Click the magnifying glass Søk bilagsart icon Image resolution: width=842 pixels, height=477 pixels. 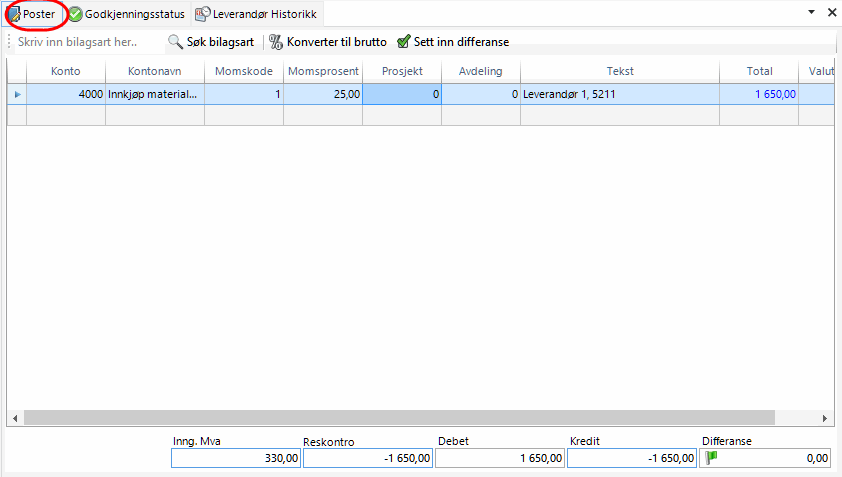[175, 42]
